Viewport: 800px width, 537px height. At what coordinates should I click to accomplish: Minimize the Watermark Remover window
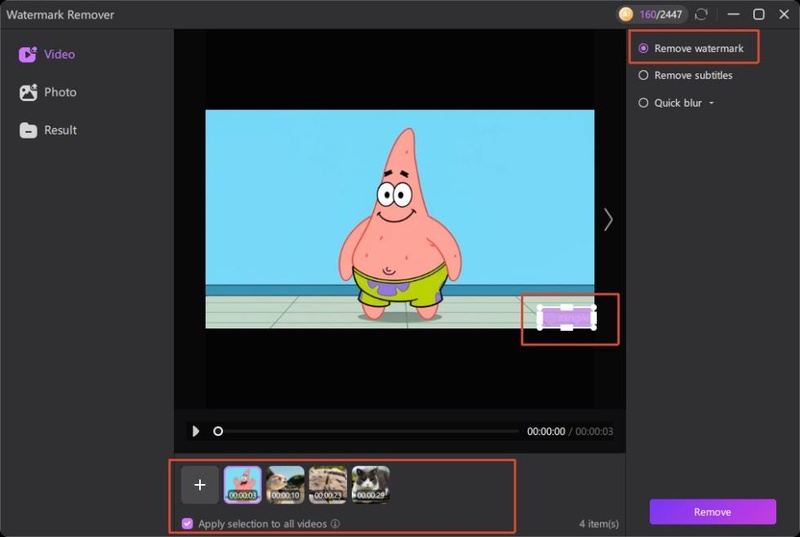734,14
